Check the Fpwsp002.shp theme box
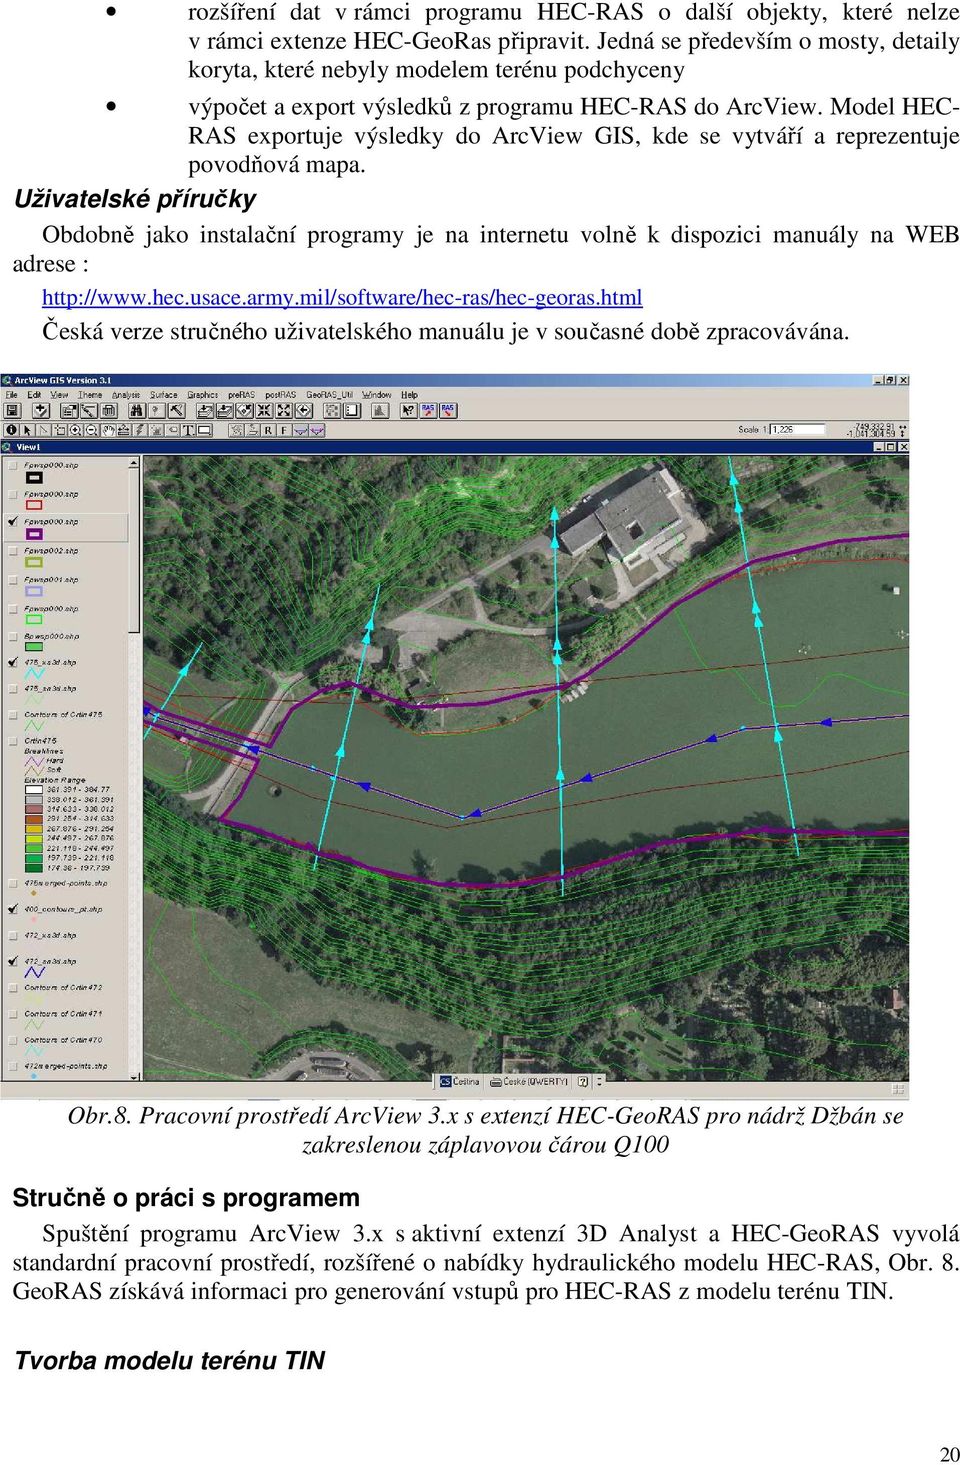 [x=12, y=551]
